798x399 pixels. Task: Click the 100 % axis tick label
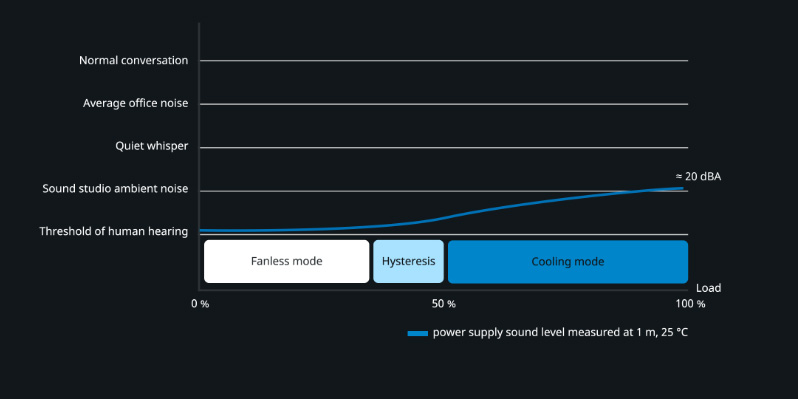pos(690,304)
